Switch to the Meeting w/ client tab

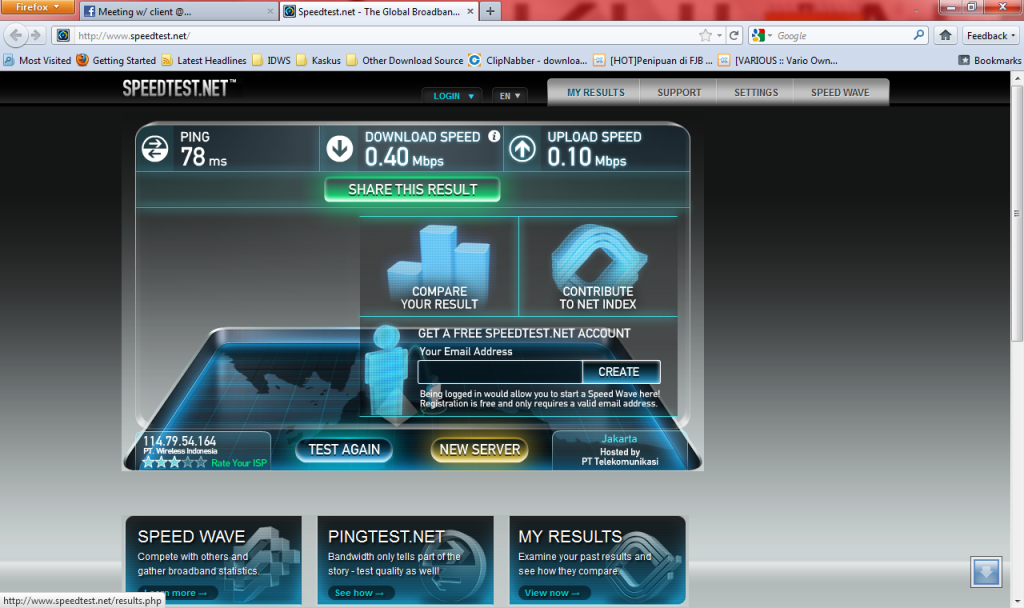(178, 11)
